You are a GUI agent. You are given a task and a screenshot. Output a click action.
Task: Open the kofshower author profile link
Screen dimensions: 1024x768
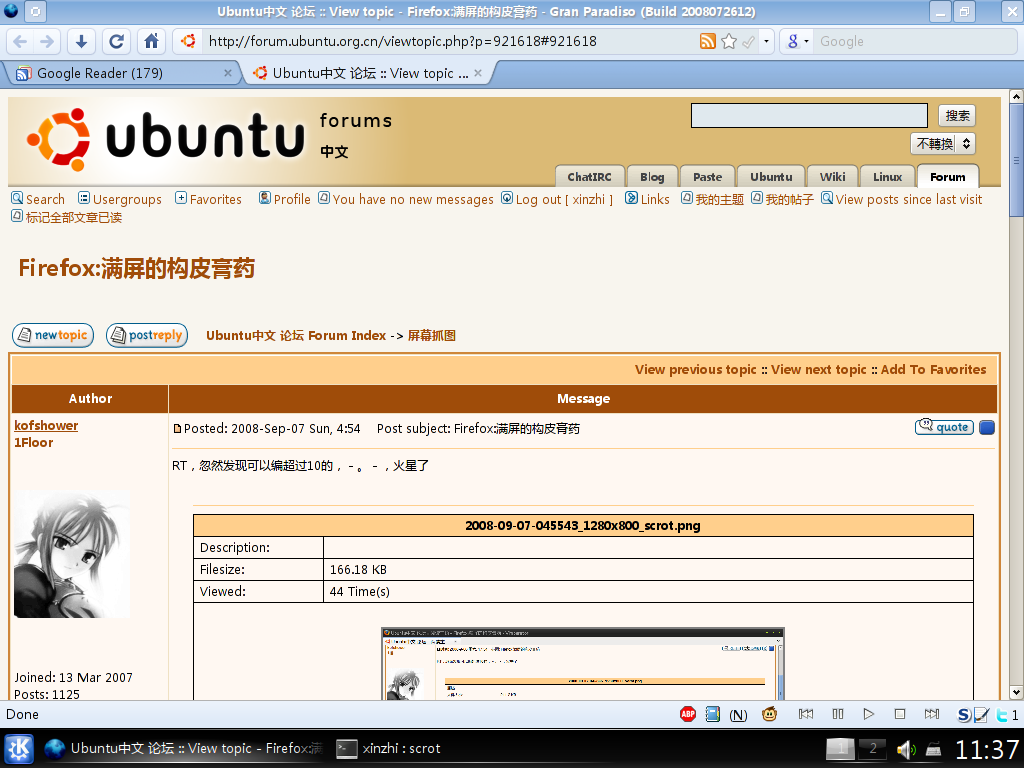[46, 425]
